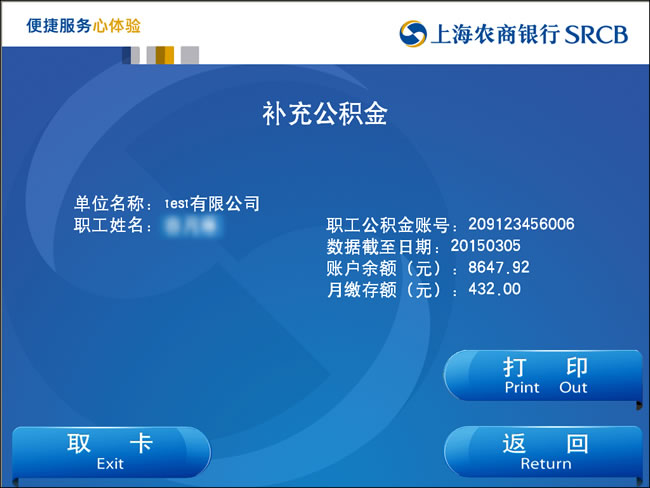Select the account number 209123456006
The height and width of the screenshot is (488, 650).
pyautogui.click(x=521, y=225)
